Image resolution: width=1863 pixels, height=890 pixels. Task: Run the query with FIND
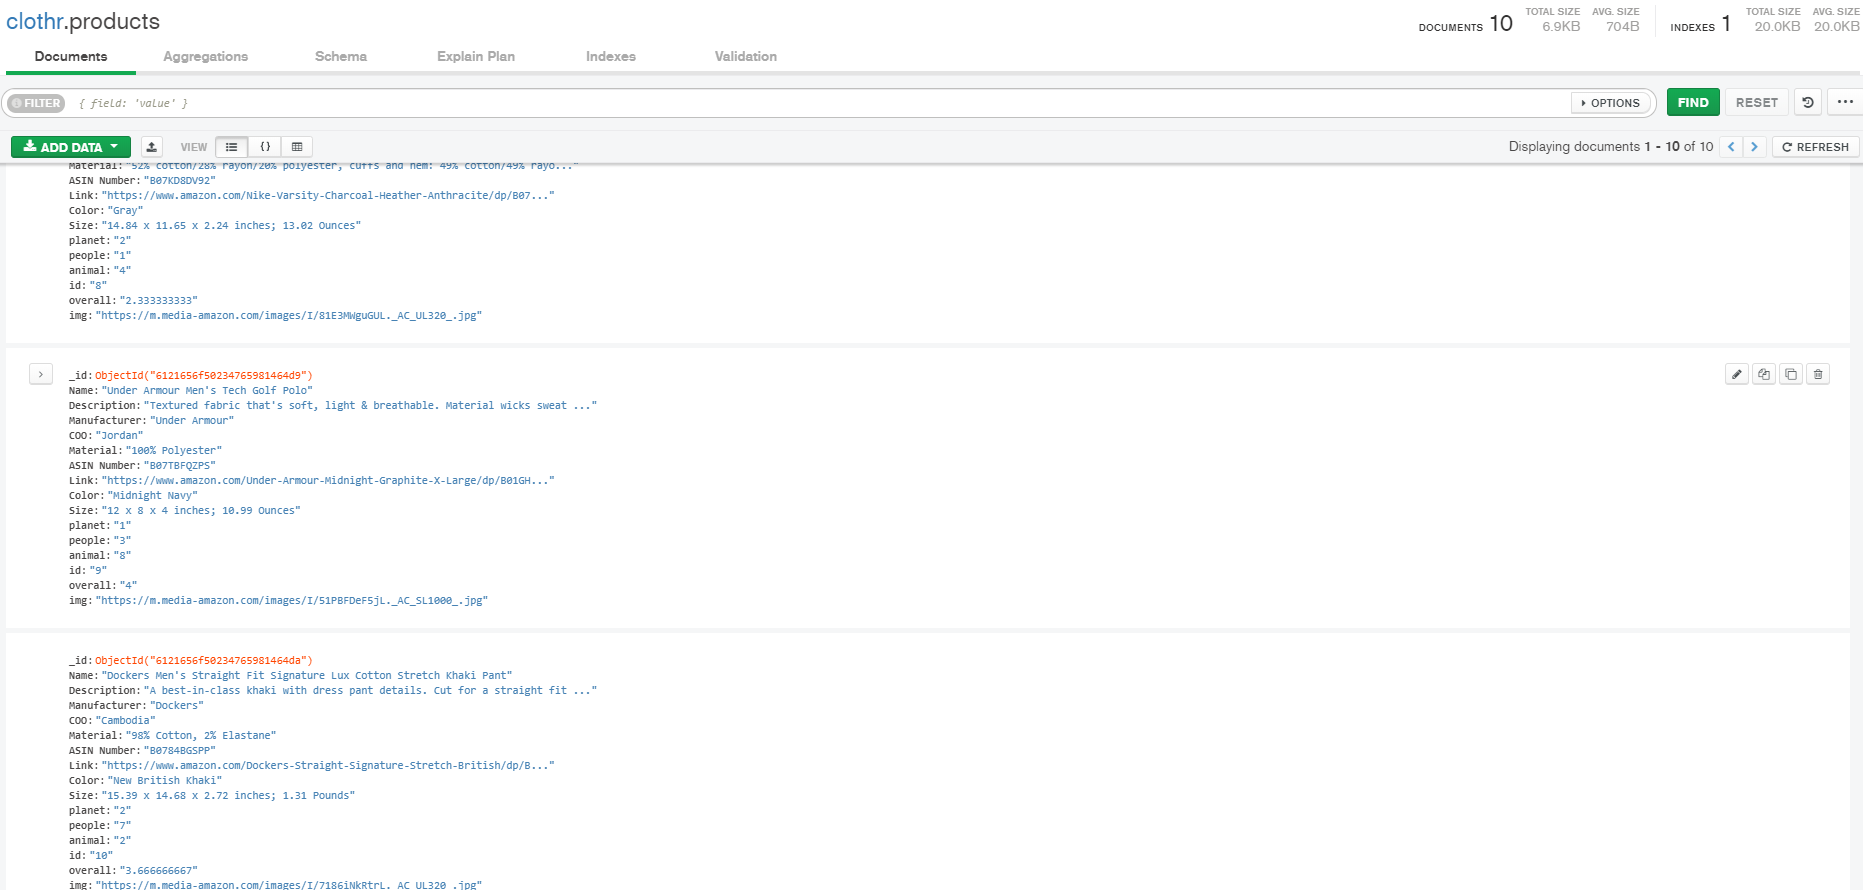(x=1693, y=102)
